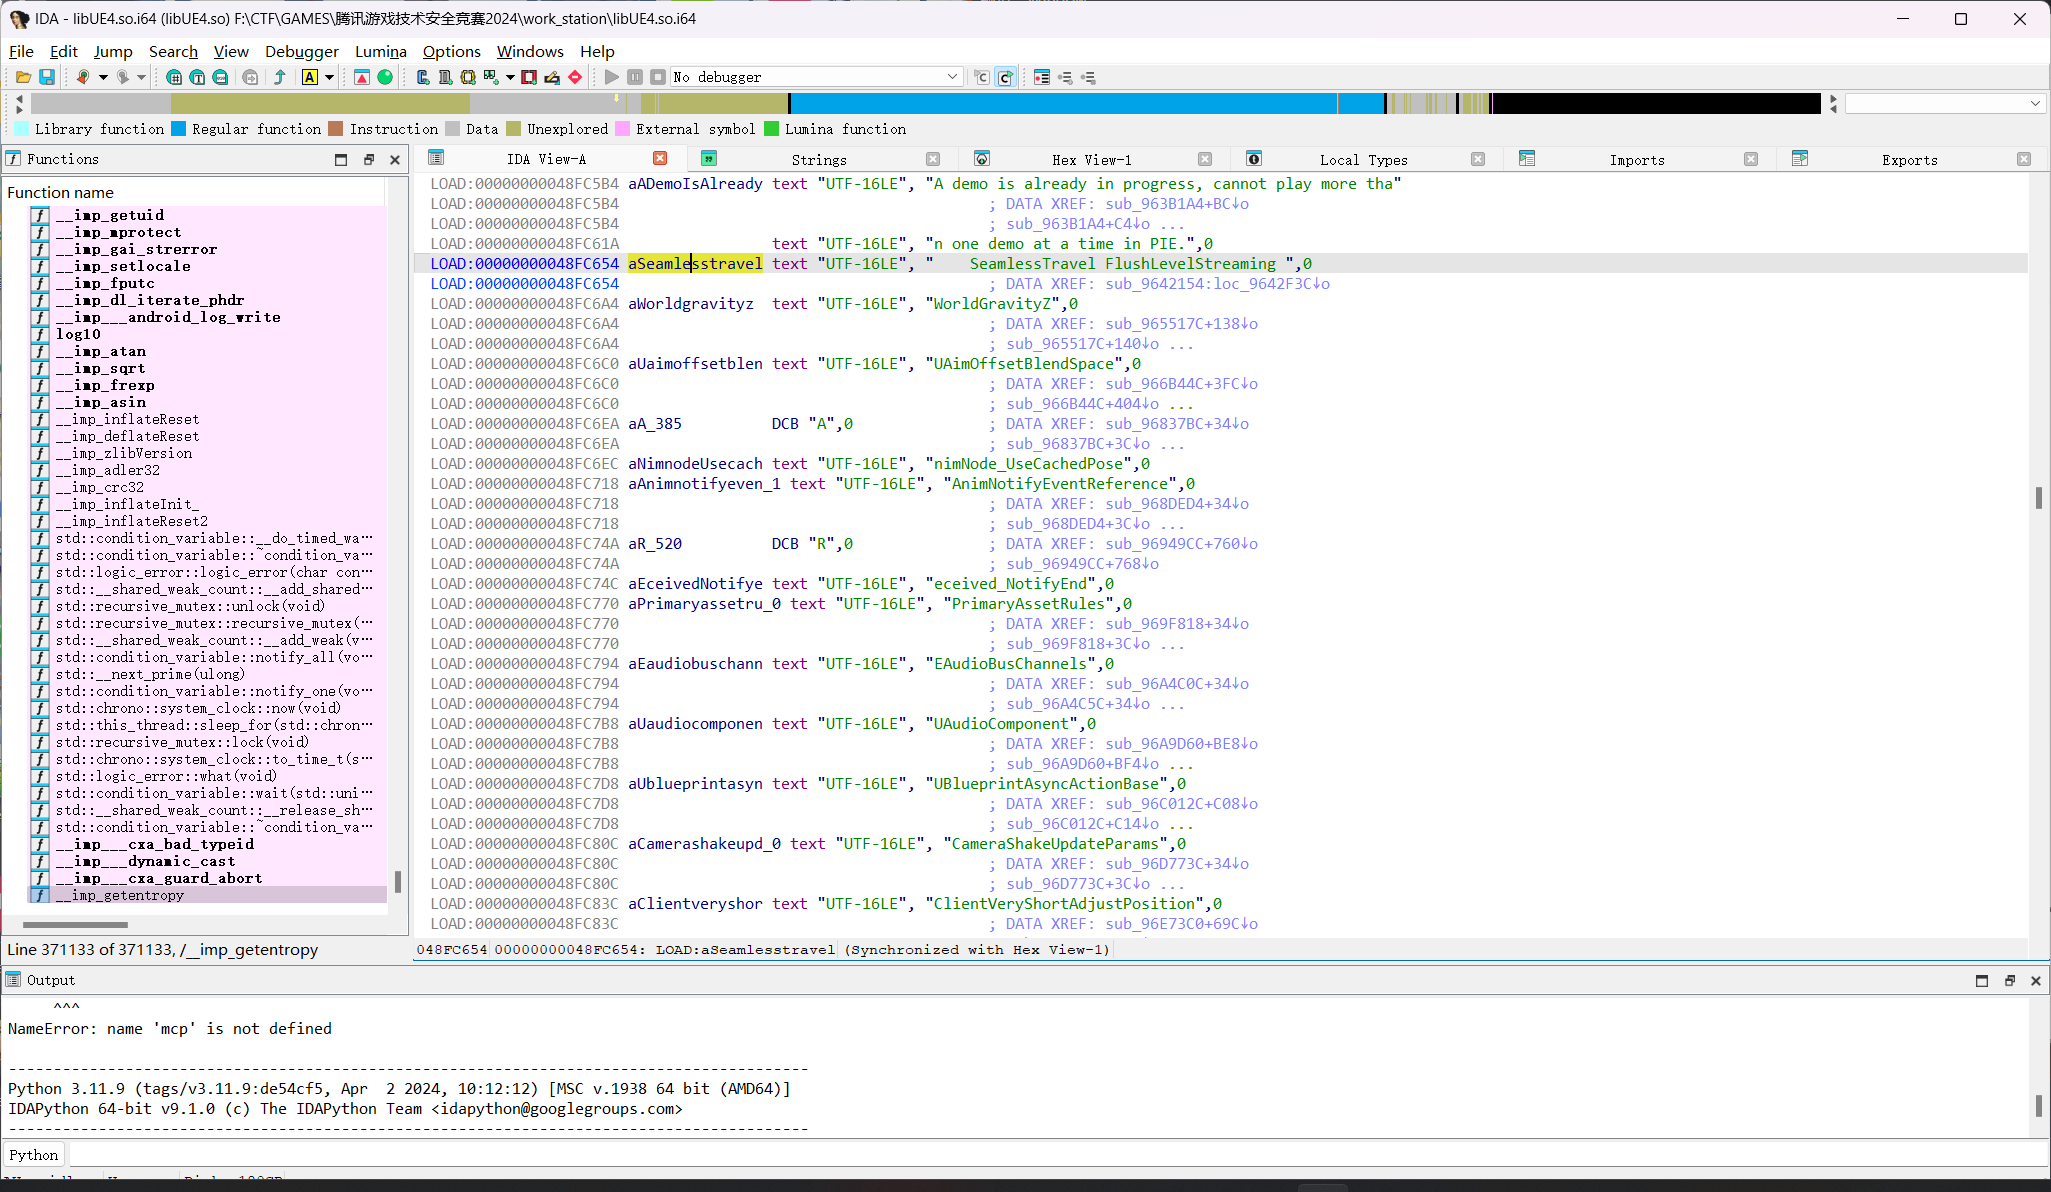2051x1192 pixels.
Task: Follow xref sub_9642154:loc_9642F3C
Action: click(x=1217, y=283)
